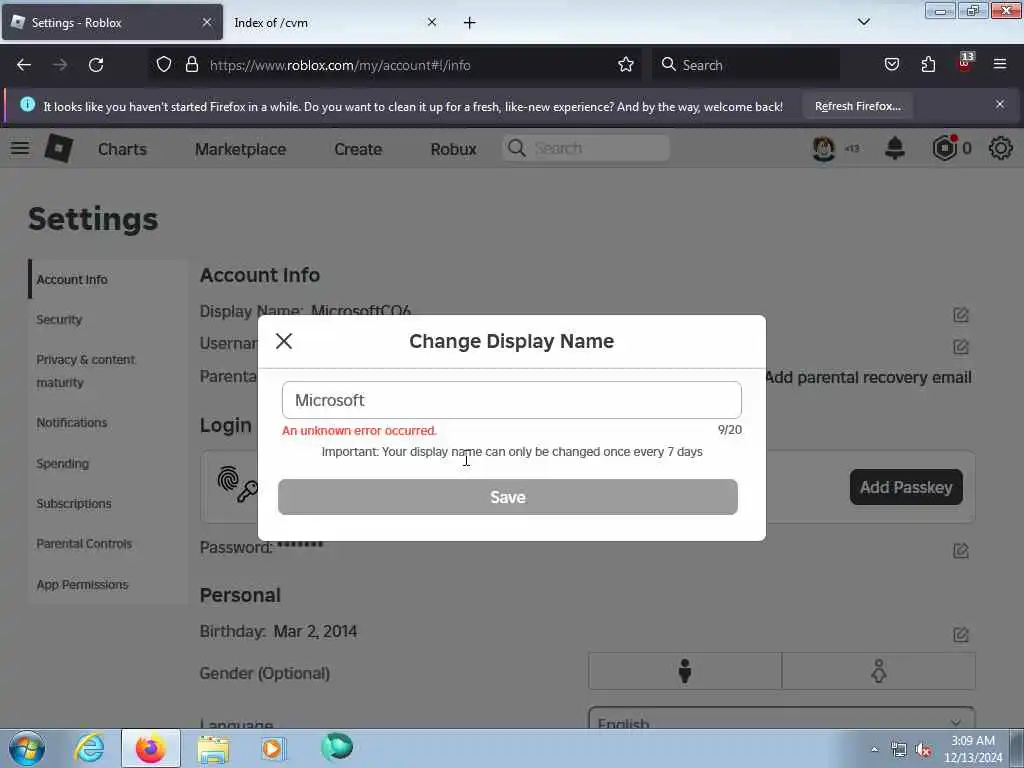This screenshot has width=1024, height=768.
Task: Click Refresh Firefox… button
Action: (857, 106)
